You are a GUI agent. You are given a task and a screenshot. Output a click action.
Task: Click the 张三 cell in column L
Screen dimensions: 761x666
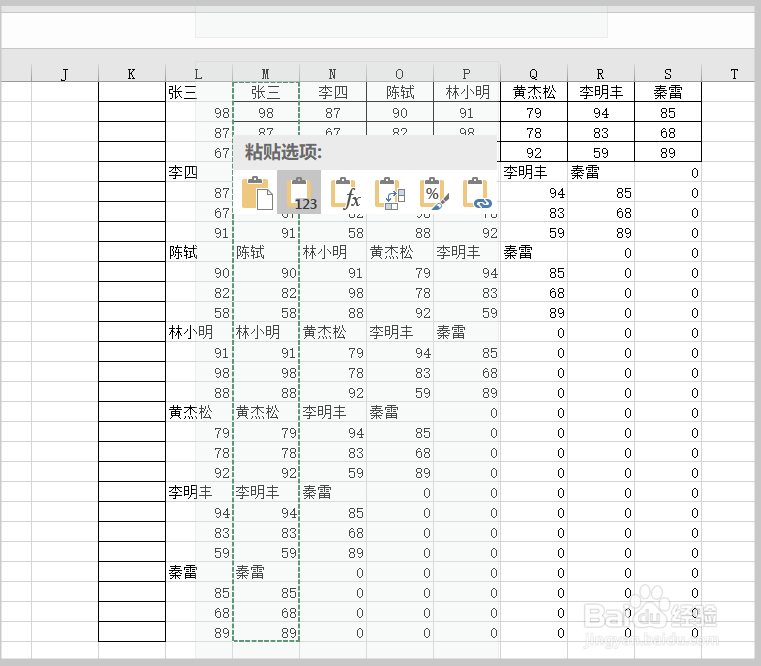pyautogui.click(x=199, y=92)
